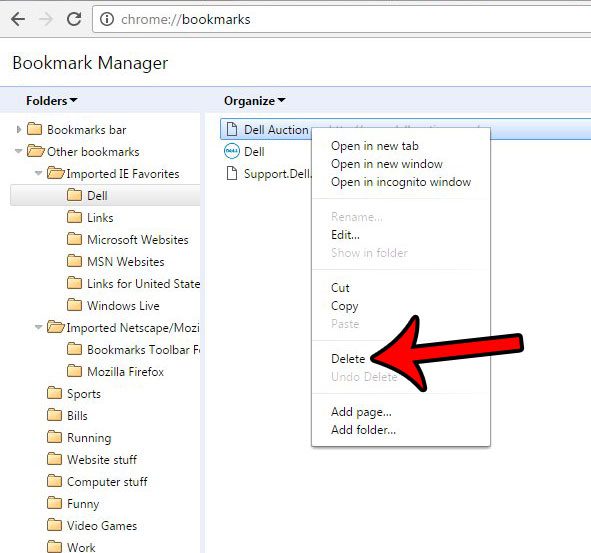Click the Imported IE Favorites folder icon
The width and height of the screenshot is (591, 553).
(x=56, y=173)
